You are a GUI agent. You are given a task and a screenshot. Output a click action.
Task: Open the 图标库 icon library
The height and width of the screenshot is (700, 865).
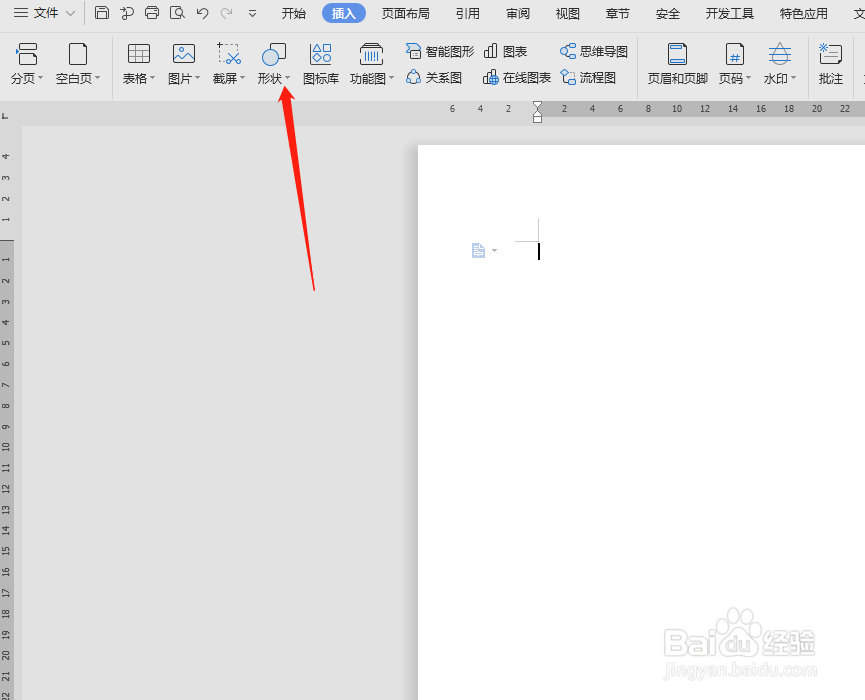(x=321, y=65)
